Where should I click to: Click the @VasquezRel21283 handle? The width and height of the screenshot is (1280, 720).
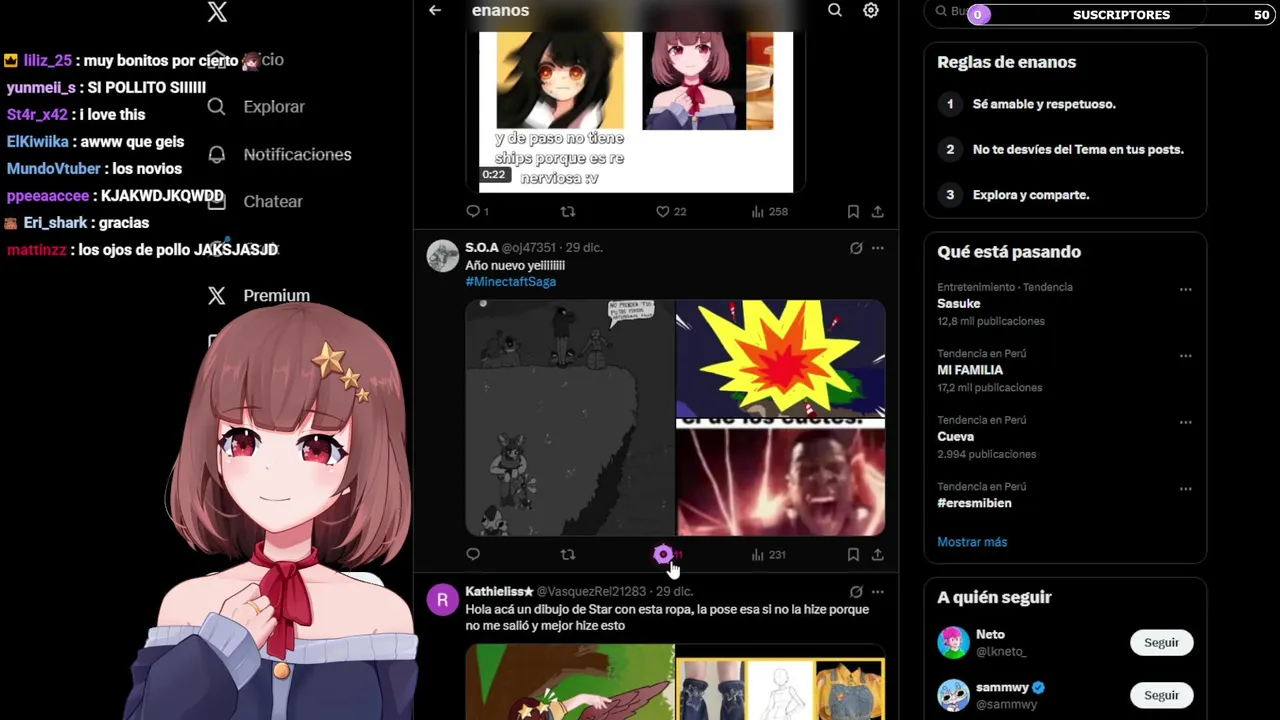pos(591,592)
